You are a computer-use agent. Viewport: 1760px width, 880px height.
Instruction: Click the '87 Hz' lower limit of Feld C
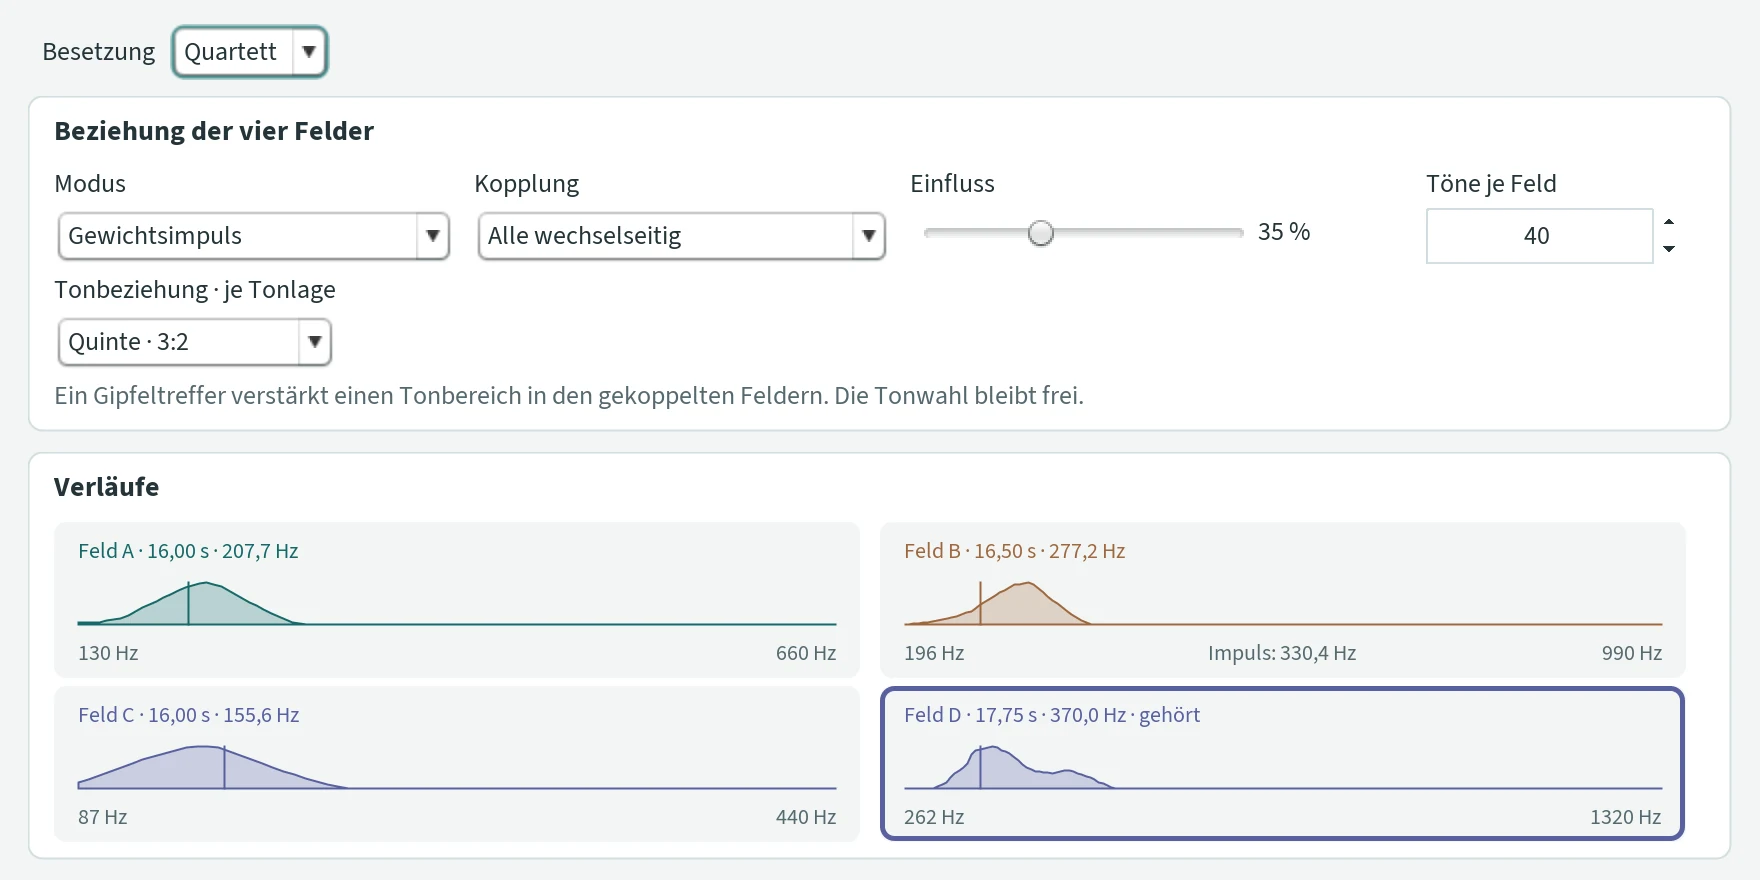103,817
